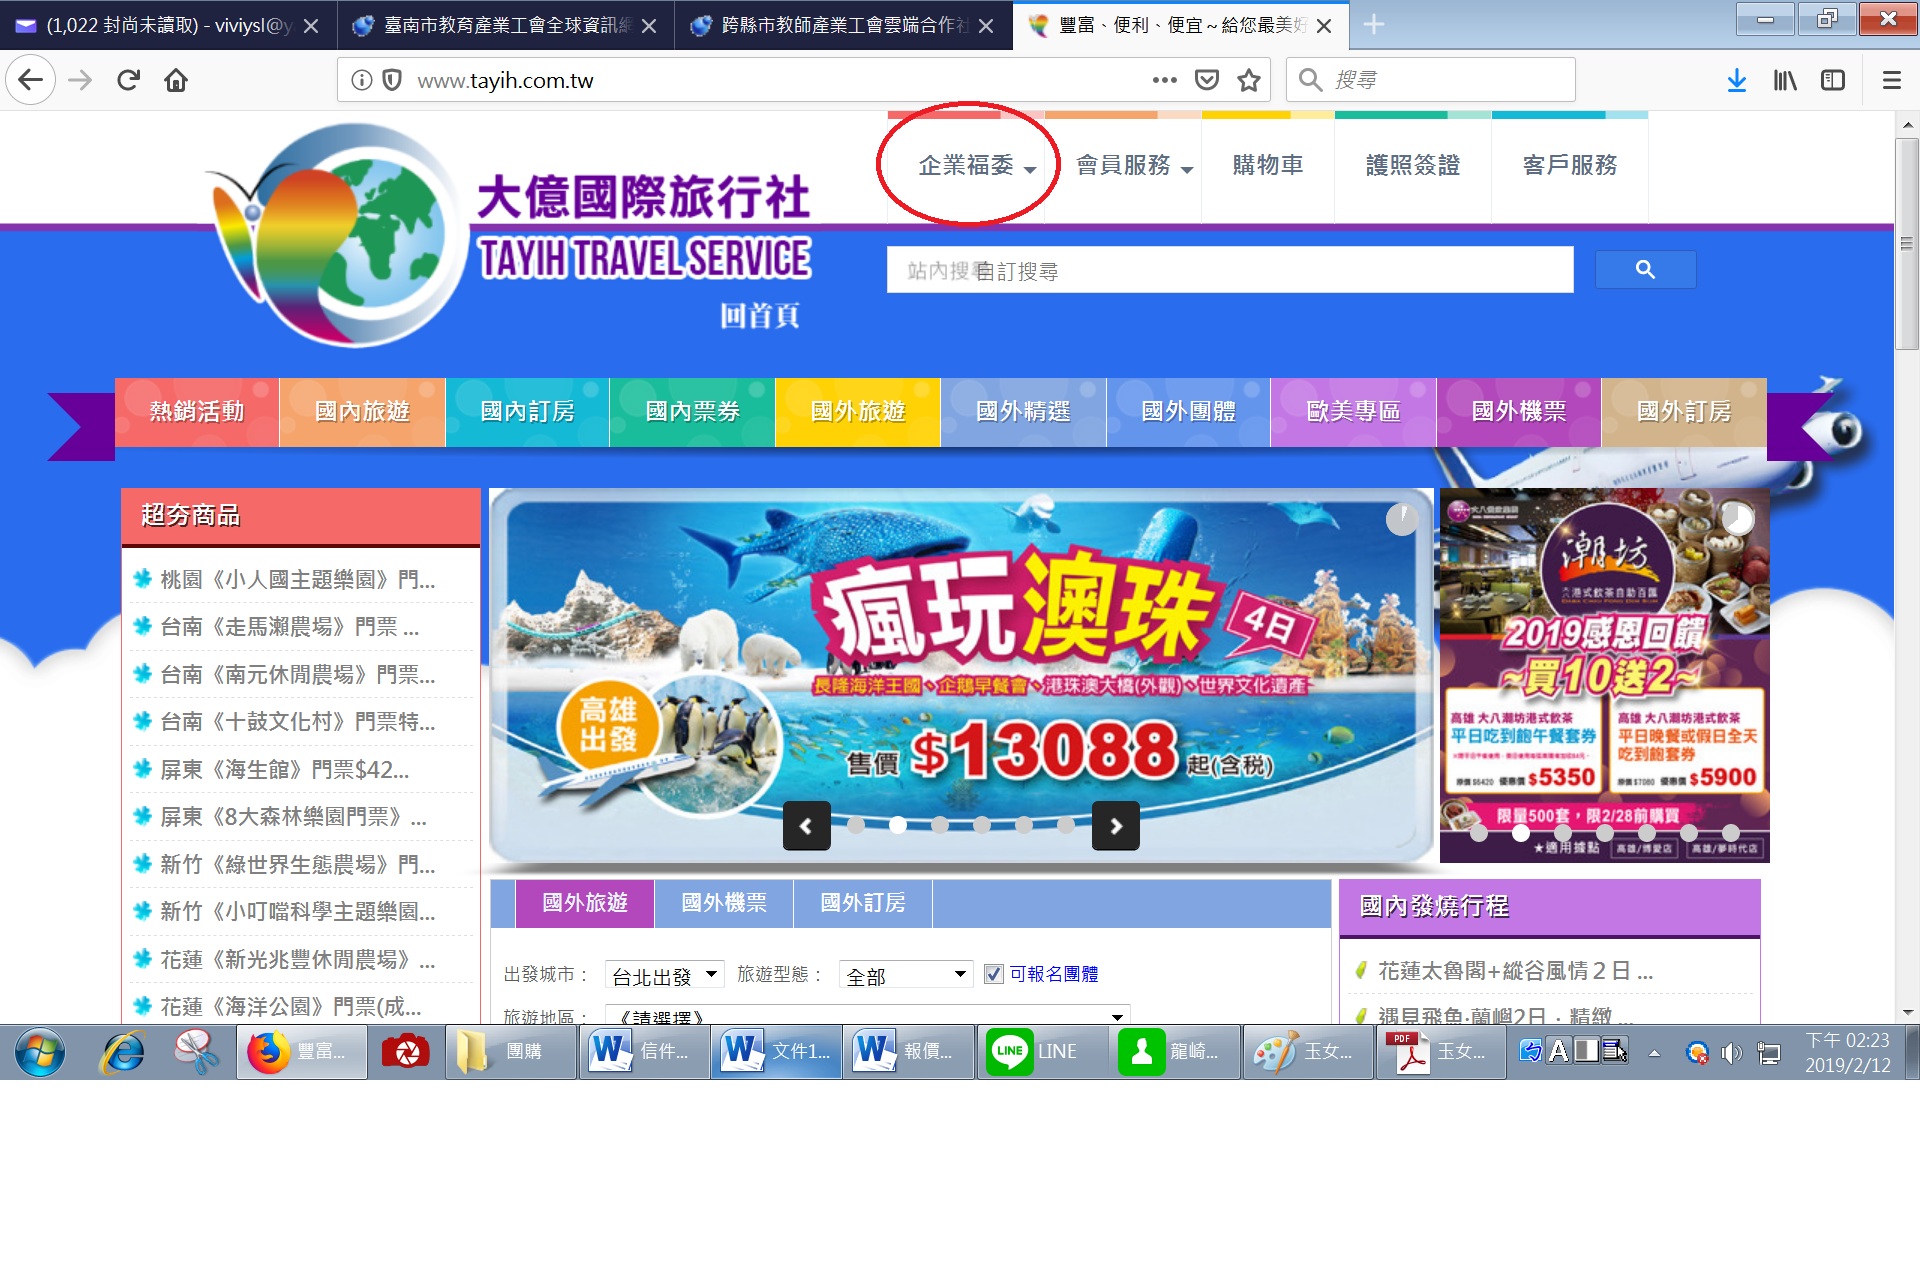Open the Firefox home page icon
Screen dimensions: 1920x1276
click(176, 80)
